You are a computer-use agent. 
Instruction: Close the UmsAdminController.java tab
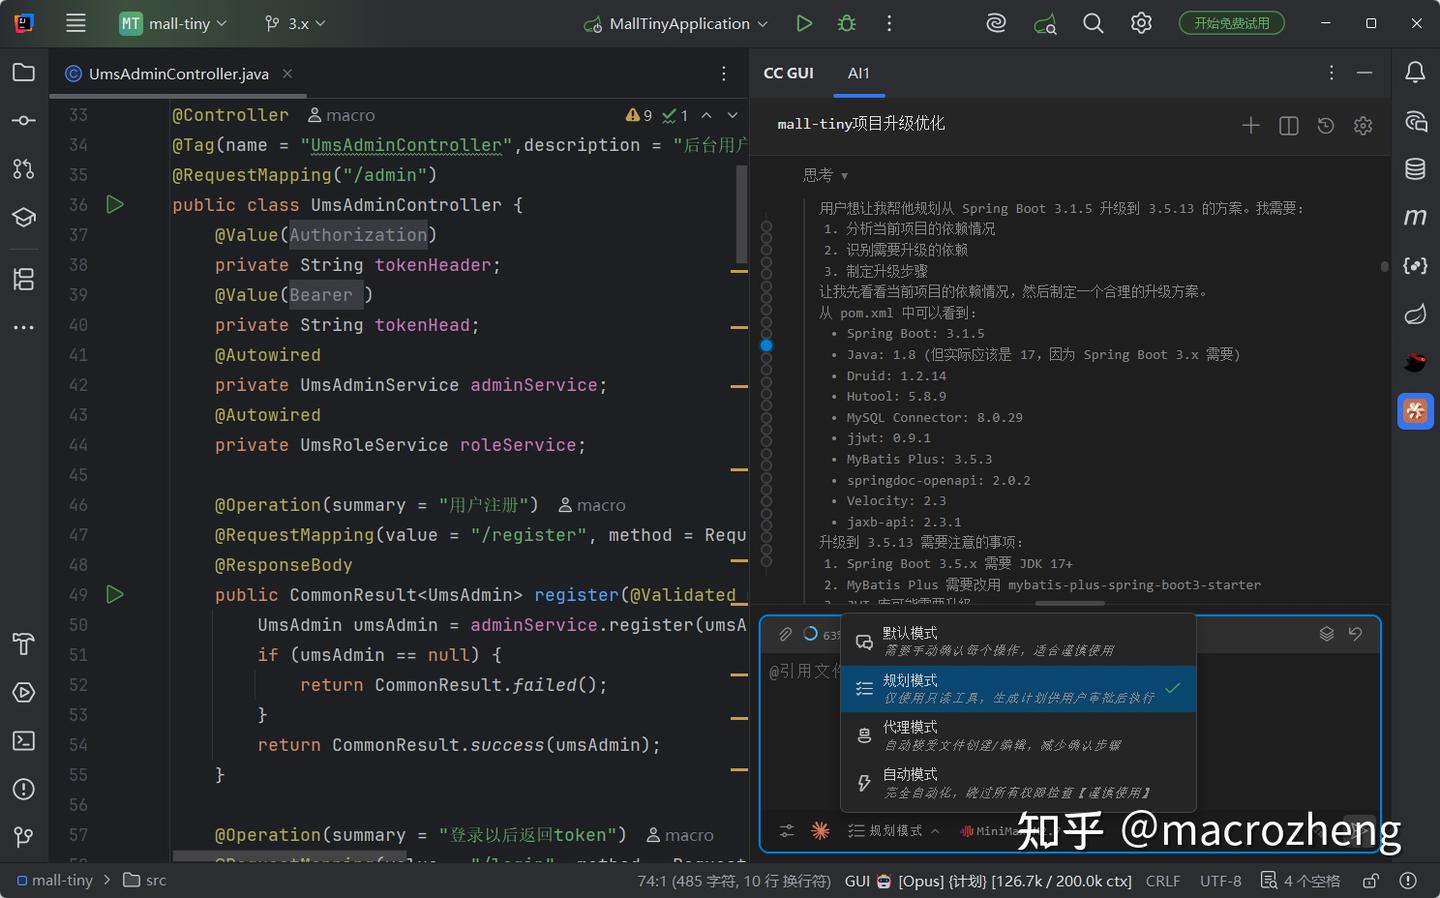pyautogui.click(x=288, y=73)
